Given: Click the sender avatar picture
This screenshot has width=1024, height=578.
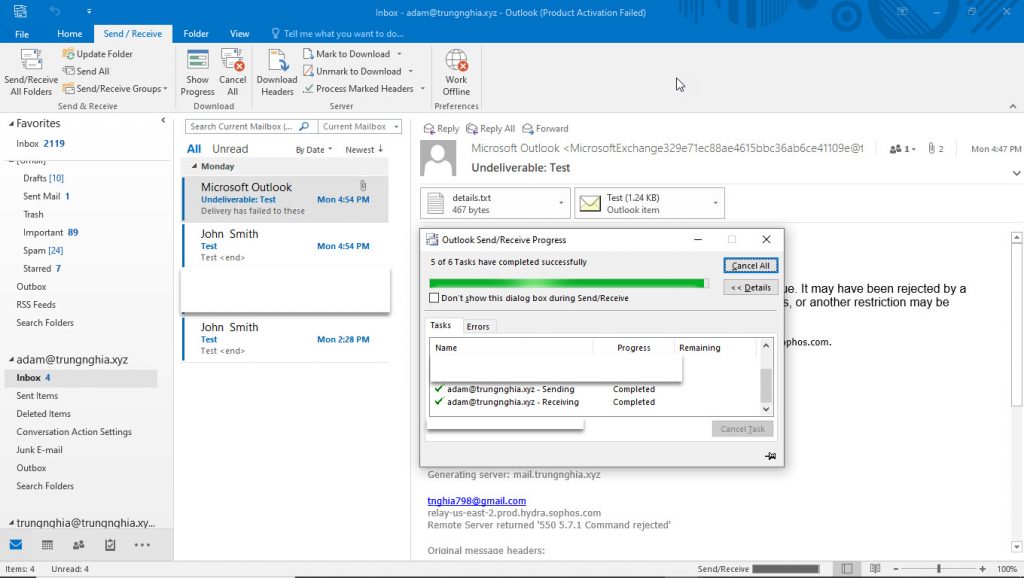Looking at the screenshot, I should (438, 158).
